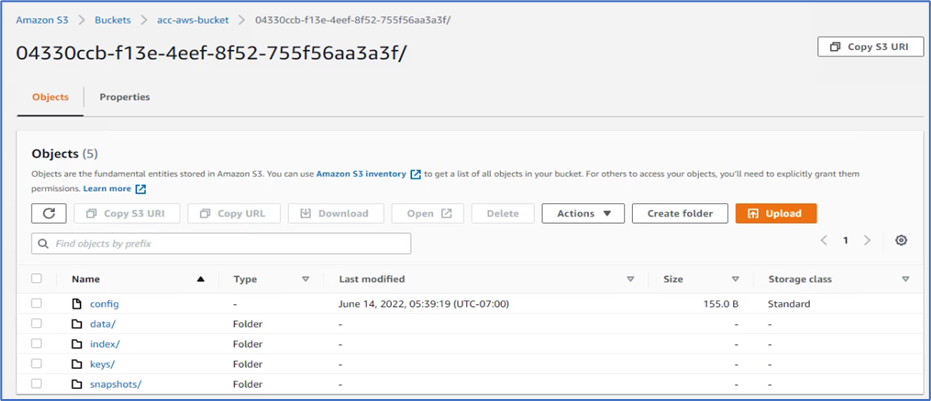The image size is (931, 401).
Task: Switch to the Objects tab
Action: coord(50,97)
